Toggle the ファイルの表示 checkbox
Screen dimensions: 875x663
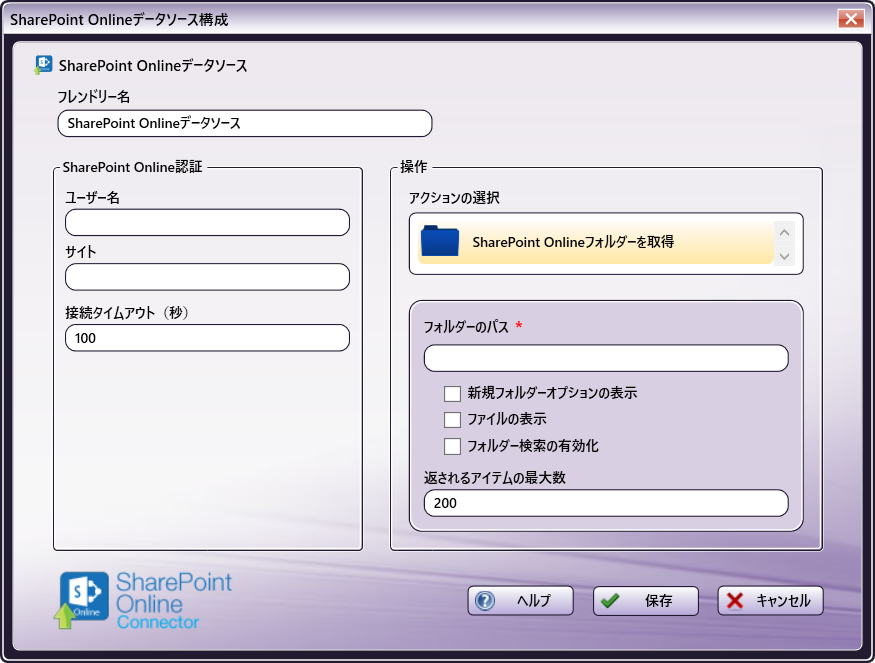(x=452, y=420)
